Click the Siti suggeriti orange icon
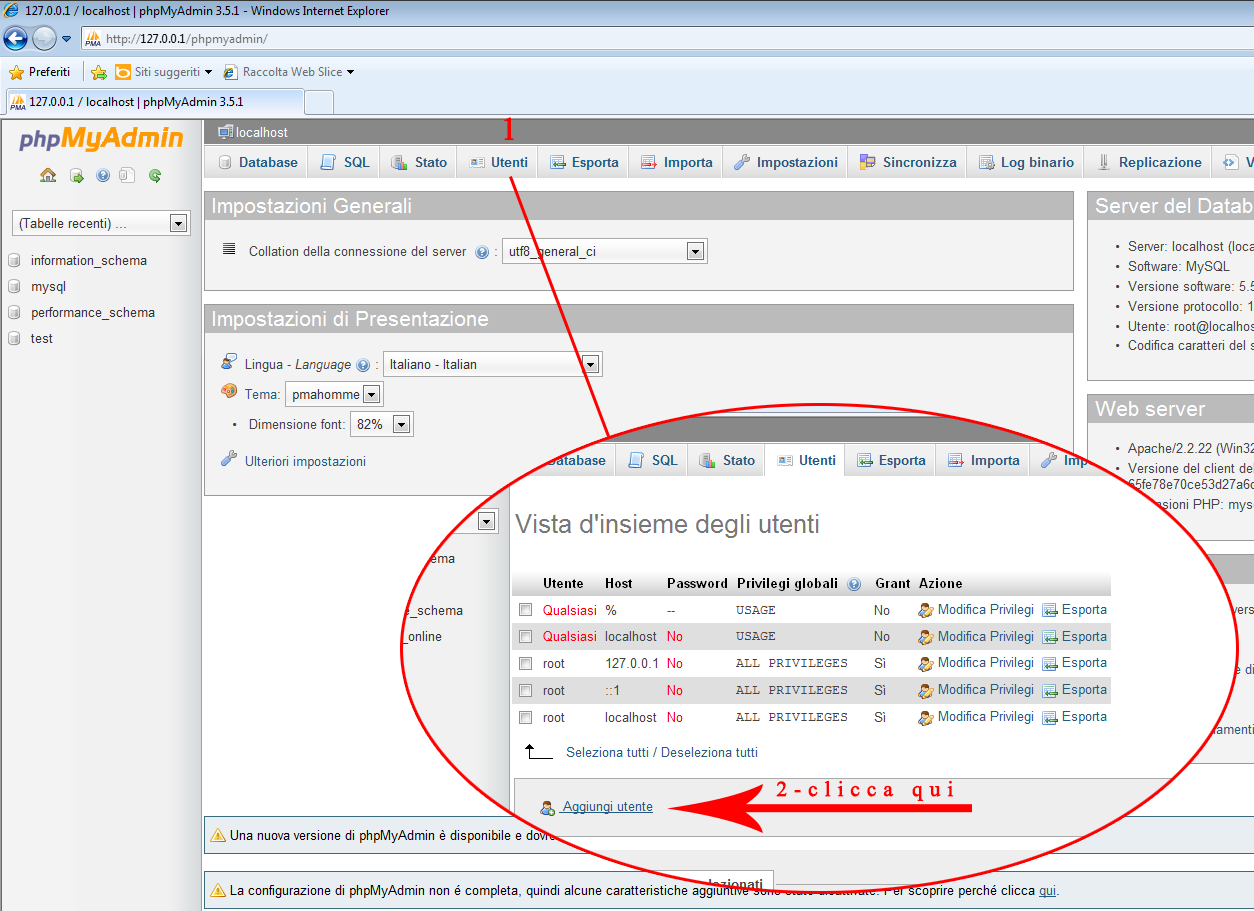The image size is (1254, 911). click(123, 72)
